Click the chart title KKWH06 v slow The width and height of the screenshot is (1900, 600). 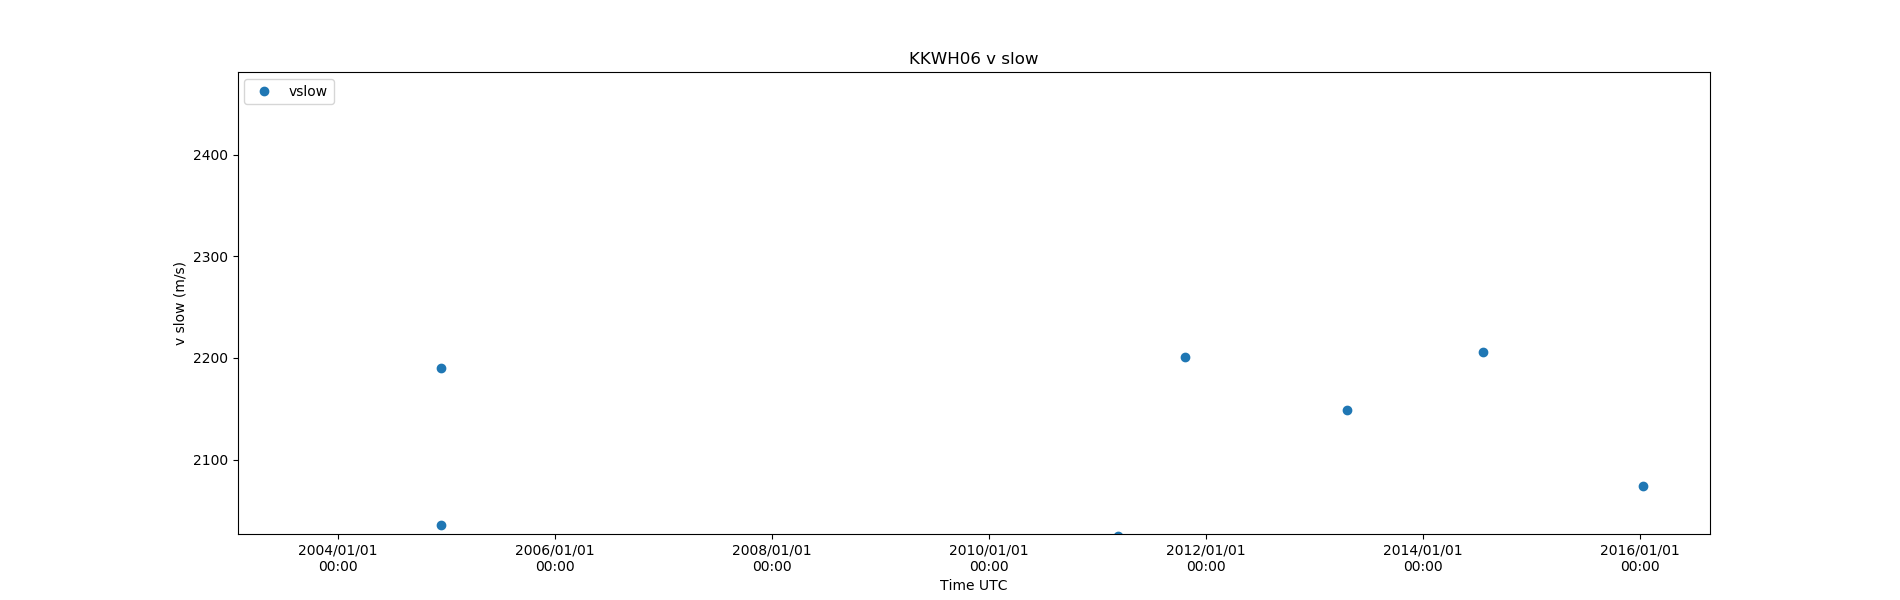pos(973,59)
